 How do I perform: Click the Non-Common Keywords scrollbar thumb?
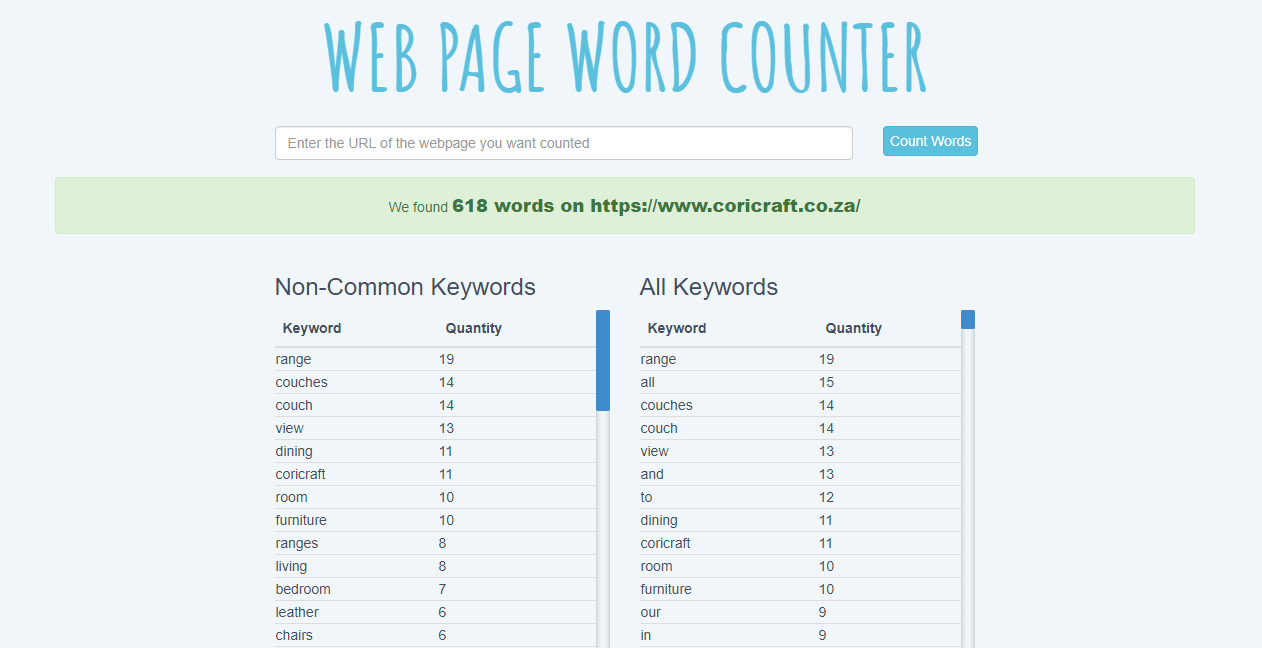(603, 360)
